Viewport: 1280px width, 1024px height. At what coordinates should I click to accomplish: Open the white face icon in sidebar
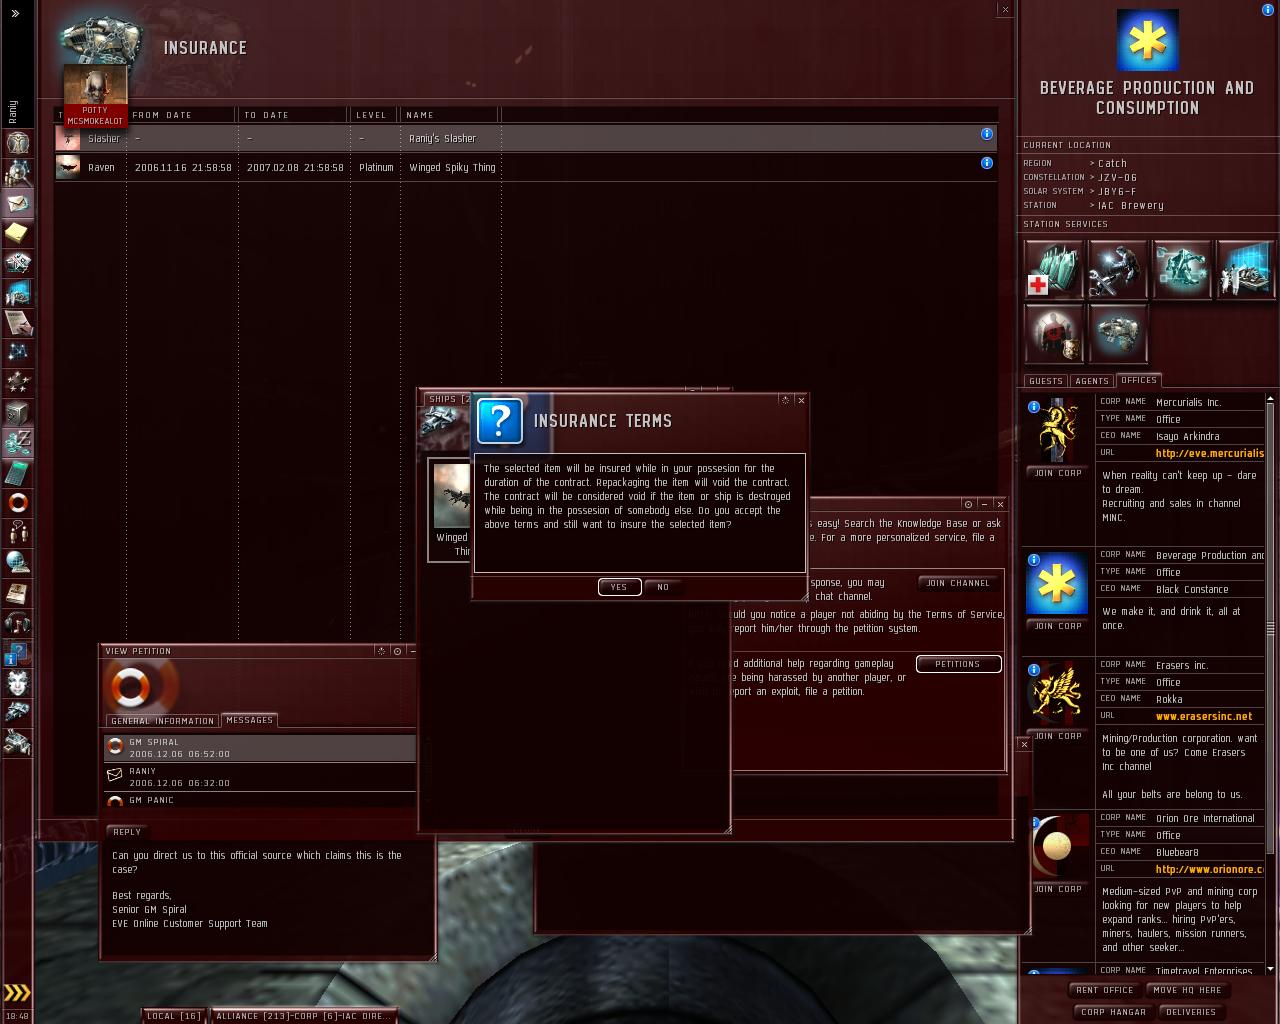coord(17,683)
